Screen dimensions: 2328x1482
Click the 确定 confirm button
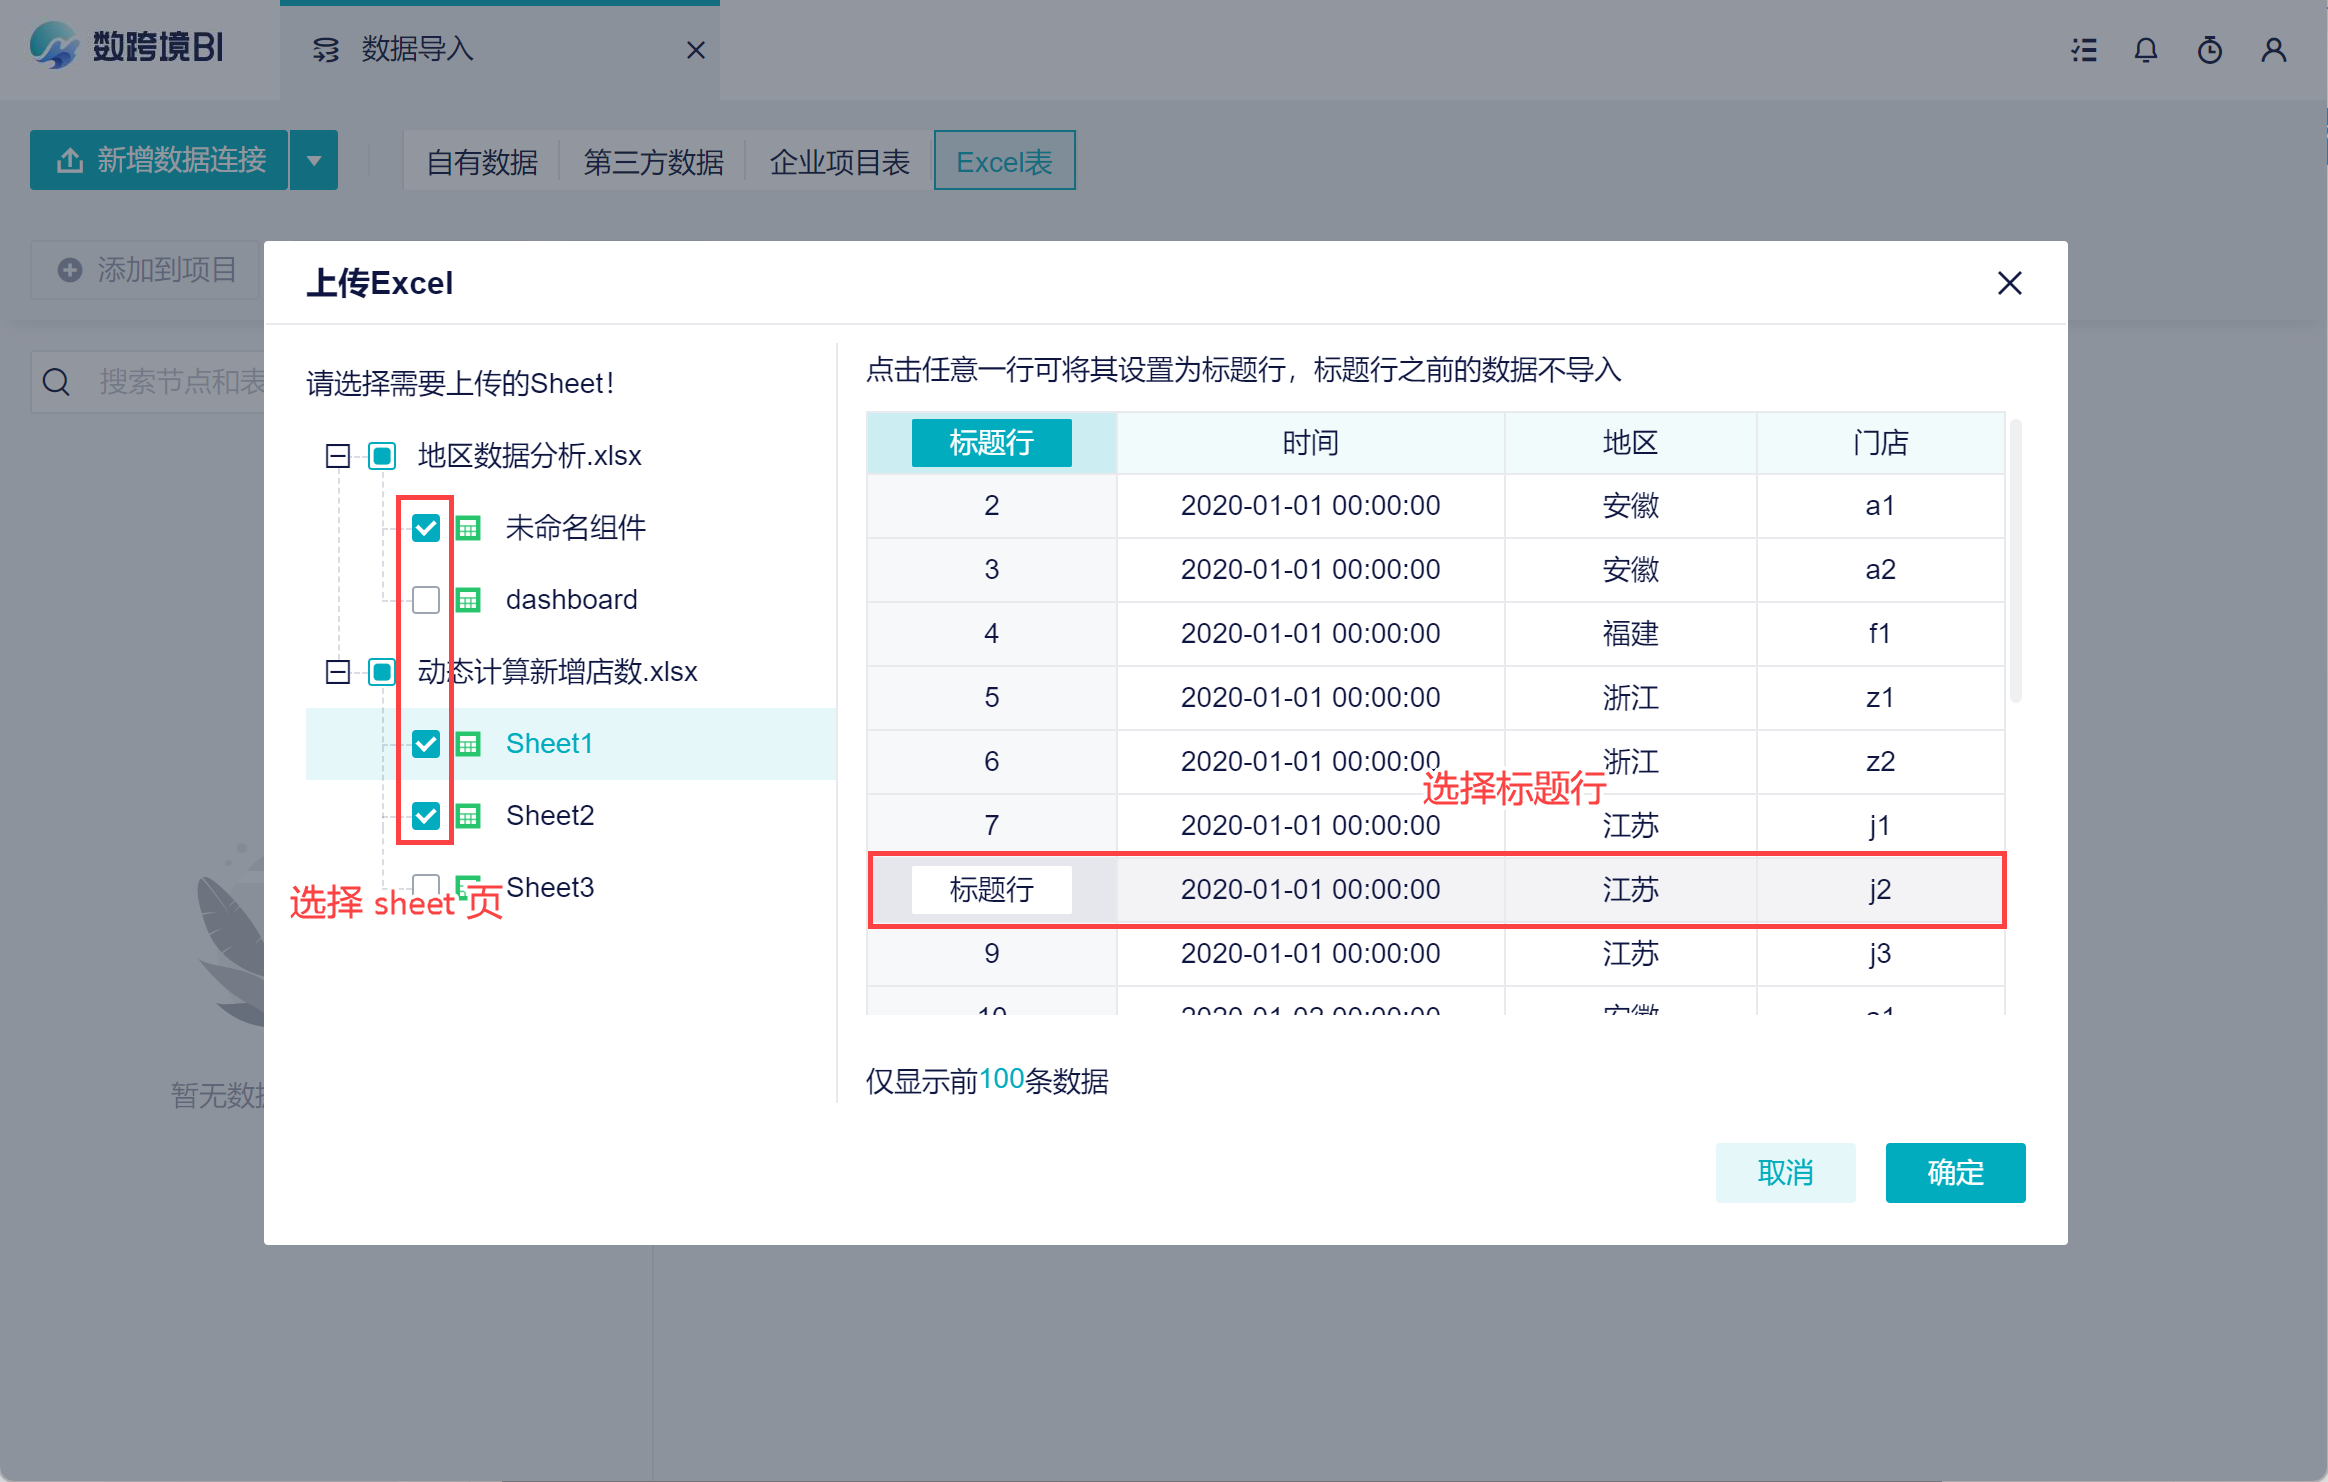(1955, 1172)
